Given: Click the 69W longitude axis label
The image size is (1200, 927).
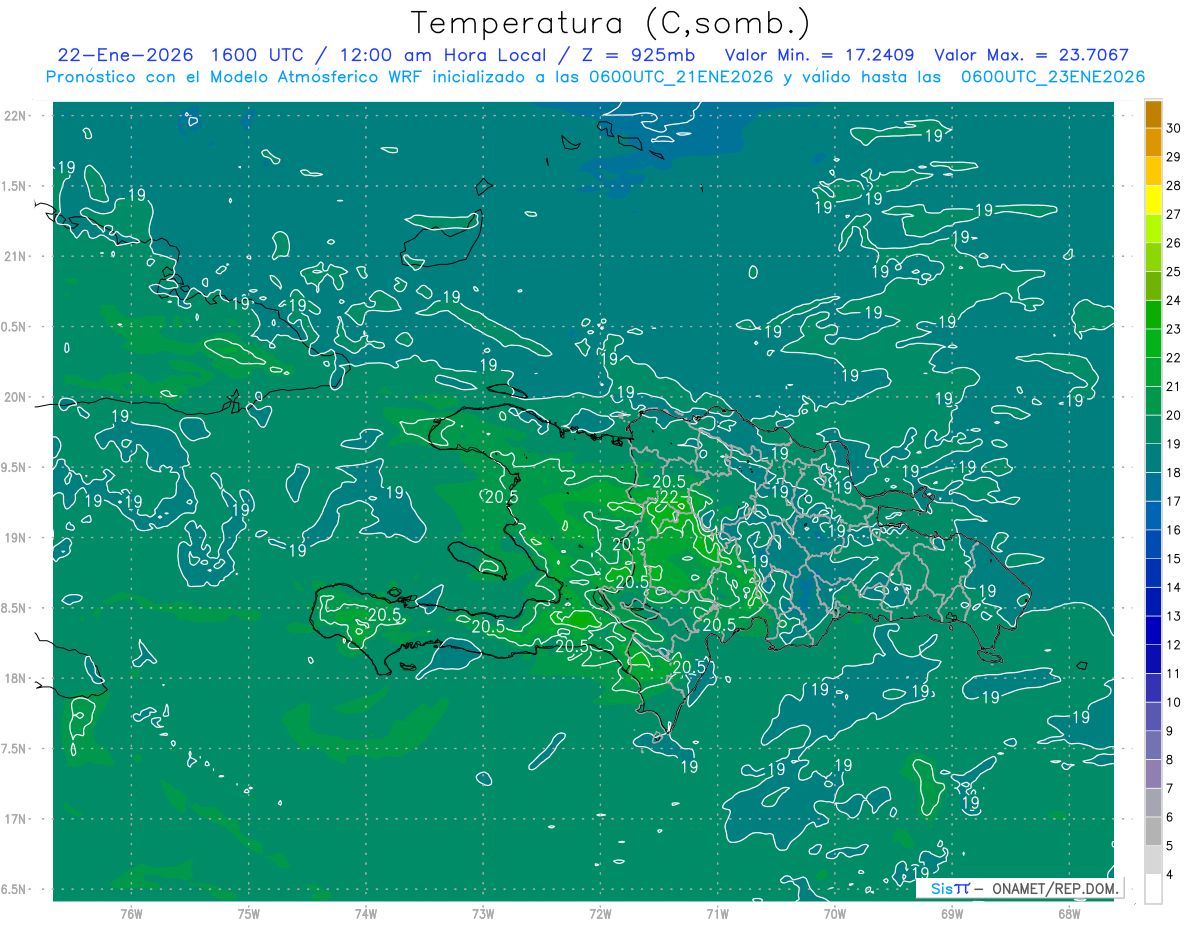Looking at the screenshot, I should 952,913.
